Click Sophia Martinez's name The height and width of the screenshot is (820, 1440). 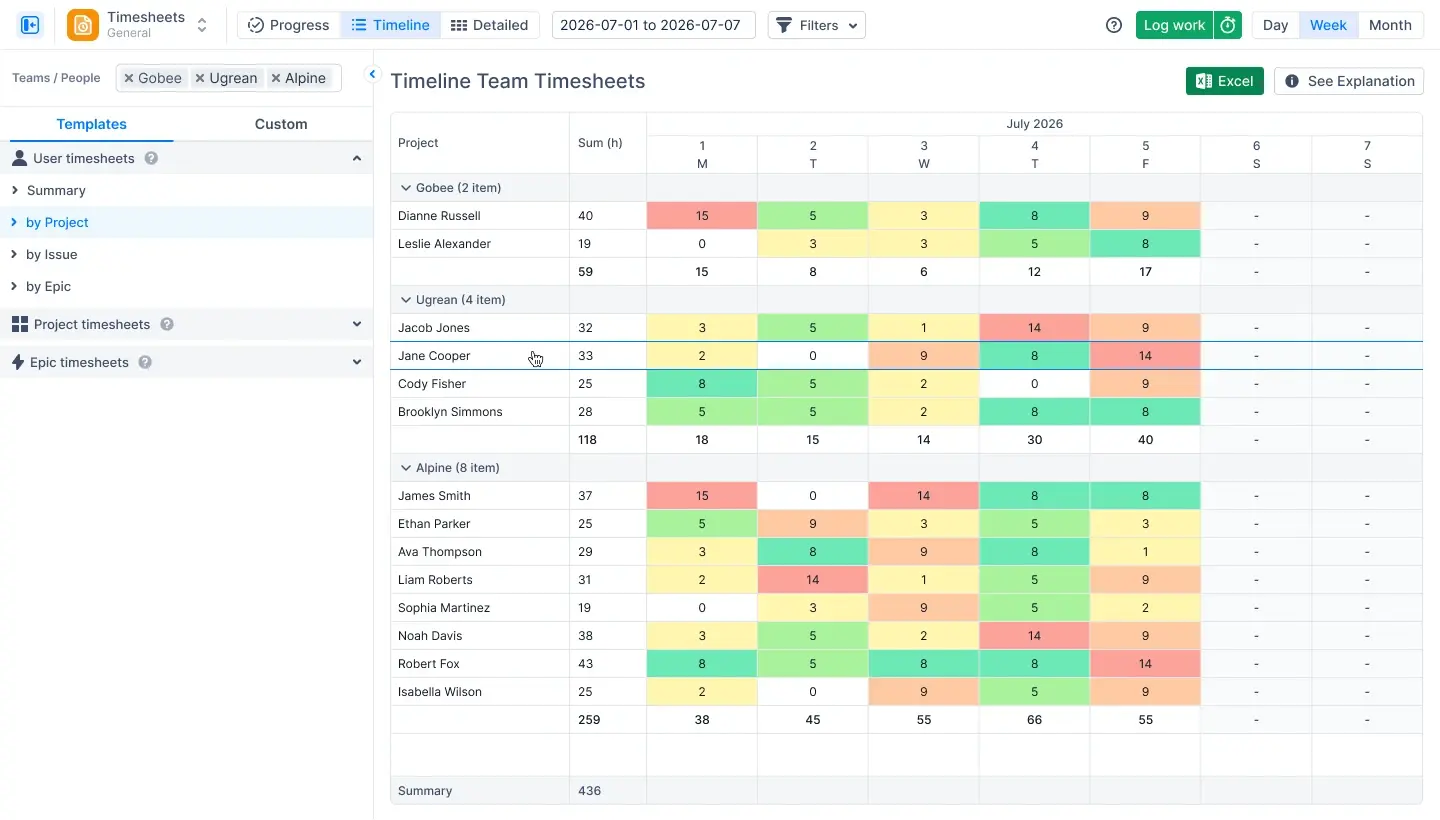pyautogui.click(x=444, y=607)
